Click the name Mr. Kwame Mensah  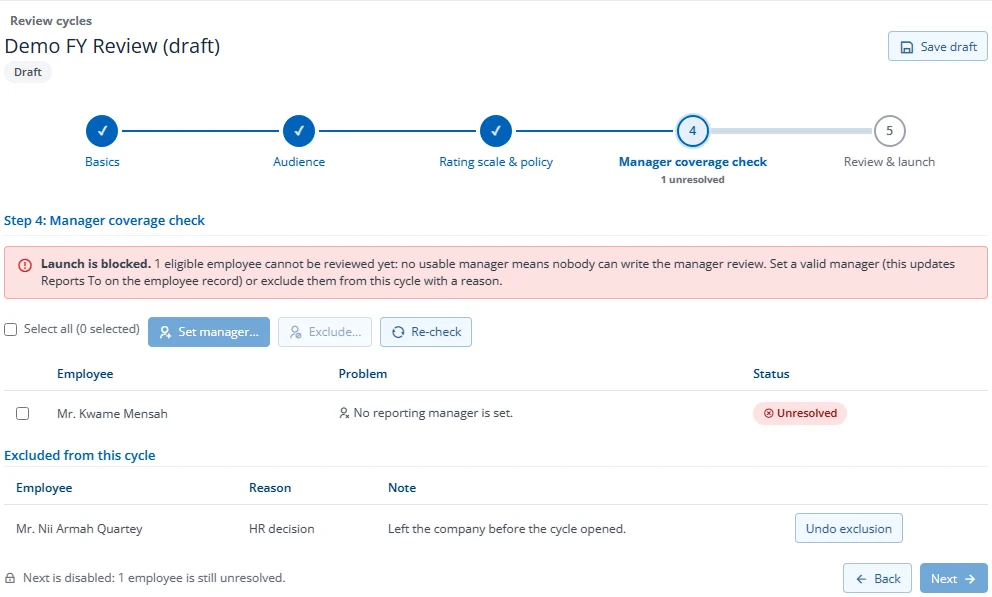[x=113, y=414]
